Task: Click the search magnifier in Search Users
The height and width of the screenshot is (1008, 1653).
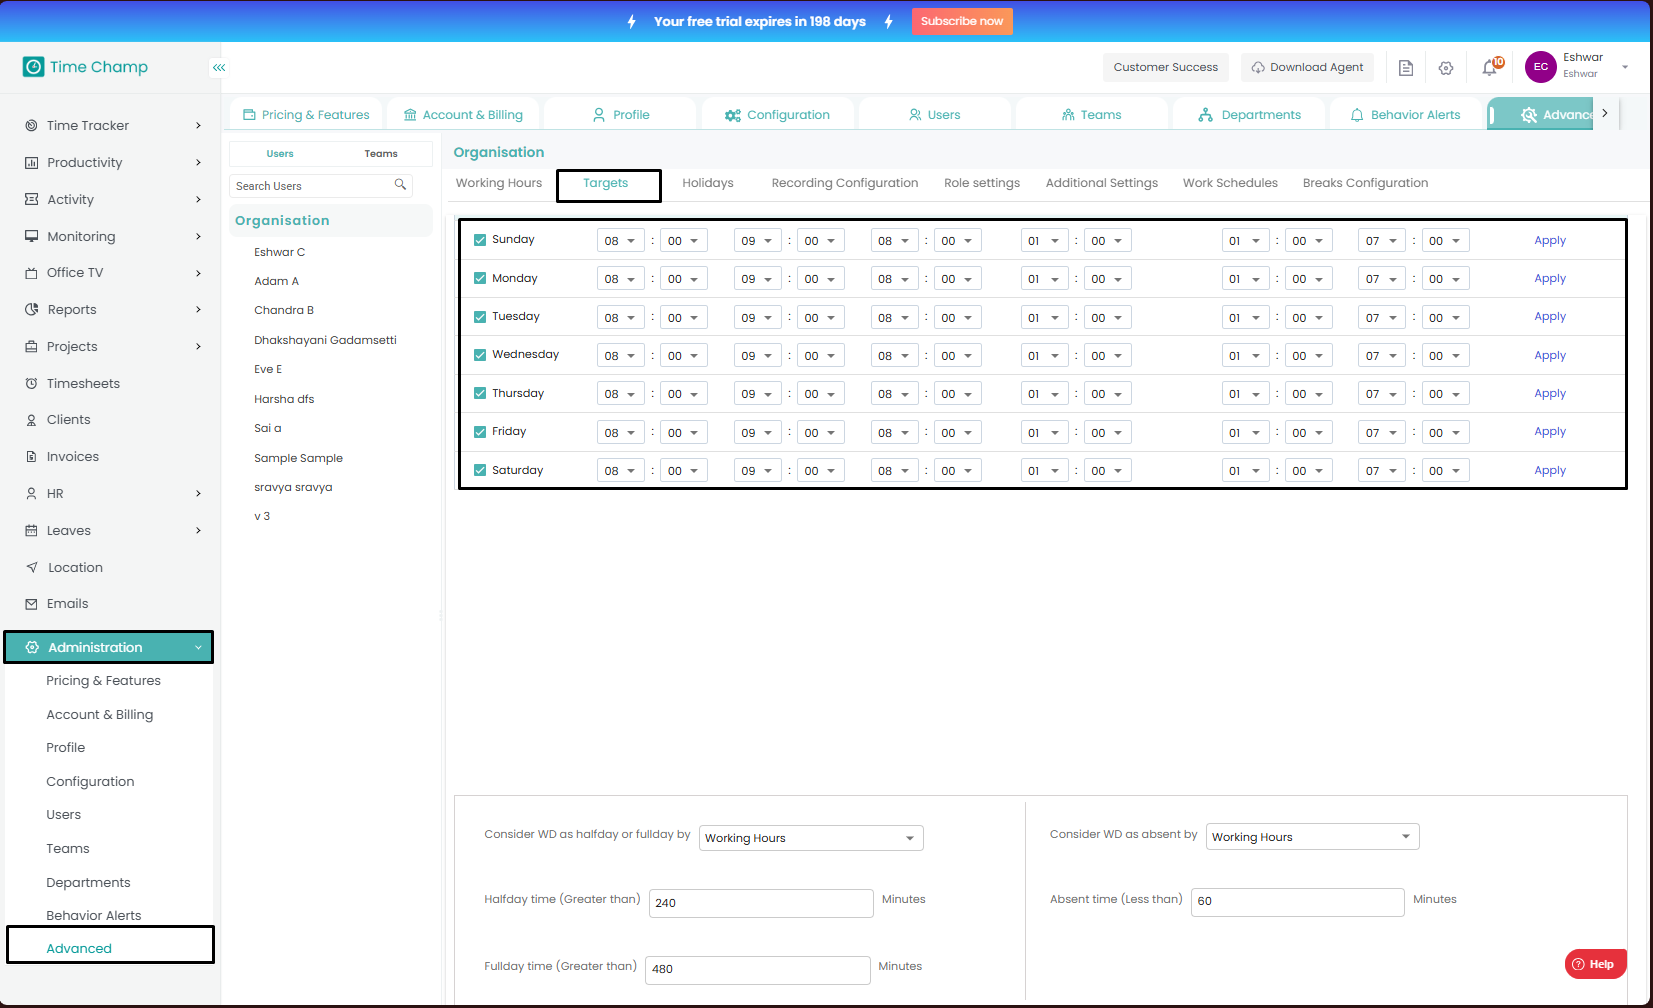Action: [400, 185]
